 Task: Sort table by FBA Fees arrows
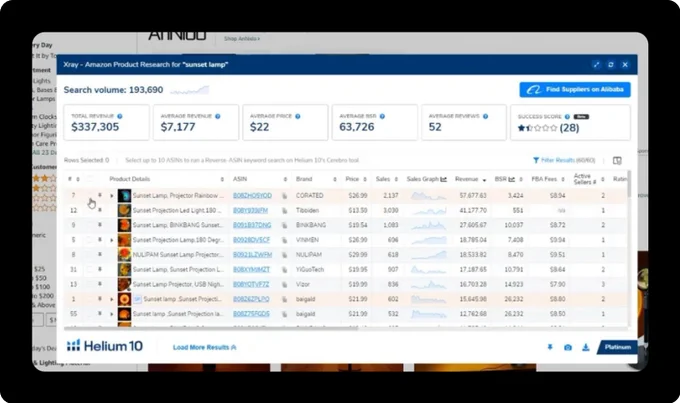pyautogui.click(x=563, y=179)
